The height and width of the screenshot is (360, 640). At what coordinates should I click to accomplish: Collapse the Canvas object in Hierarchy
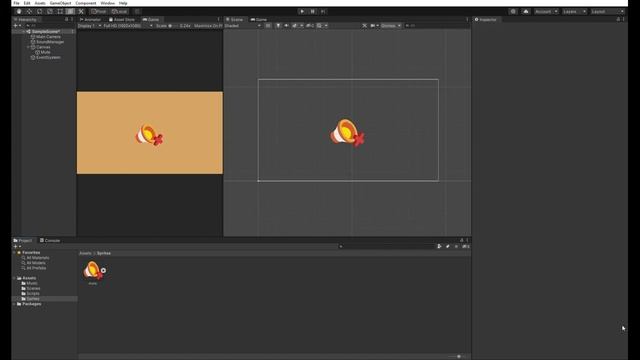[28, 47]
